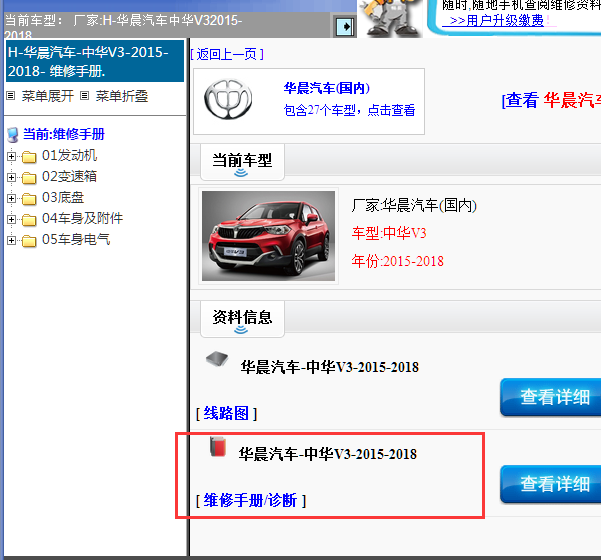Click the 01发动机 folder icon
Viewport: 601px width, 560px height.
click(x=29, y=157)
